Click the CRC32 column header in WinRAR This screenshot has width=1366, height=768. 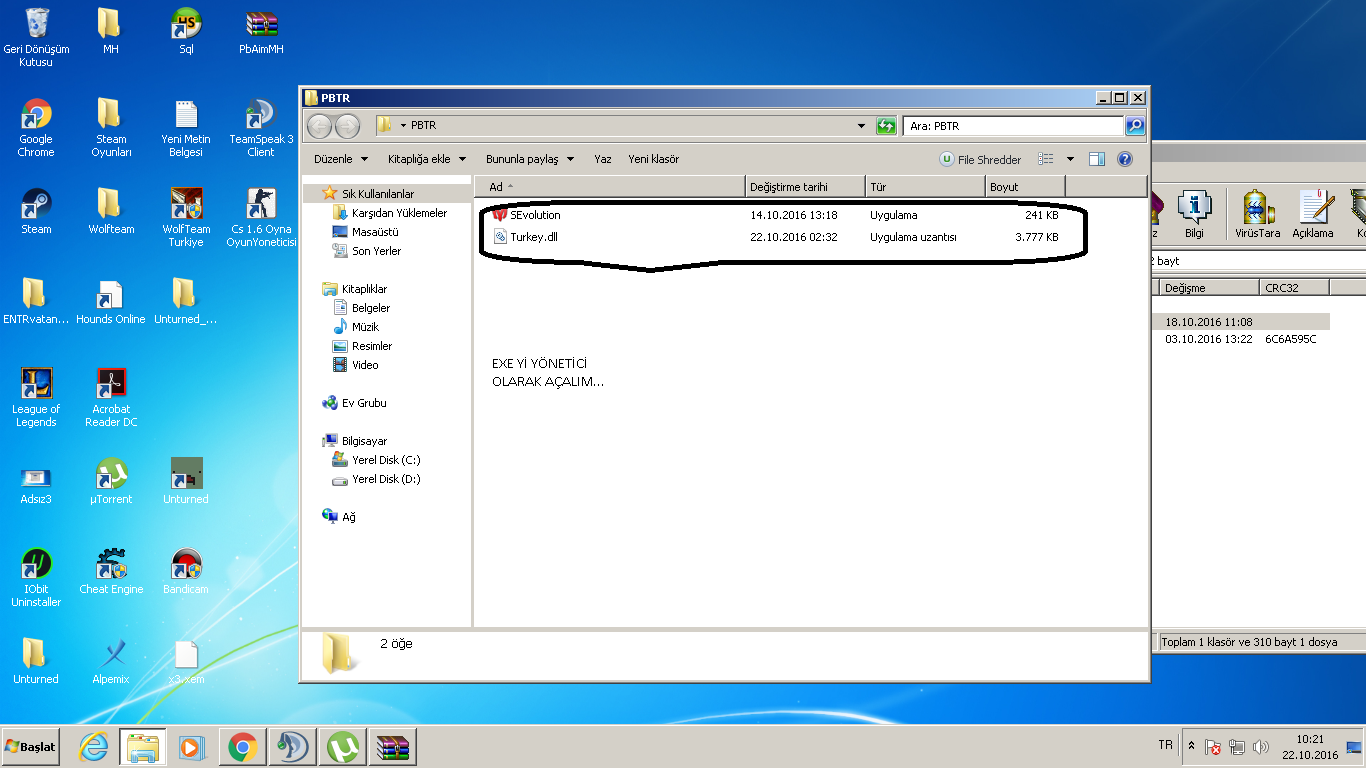1294,287
